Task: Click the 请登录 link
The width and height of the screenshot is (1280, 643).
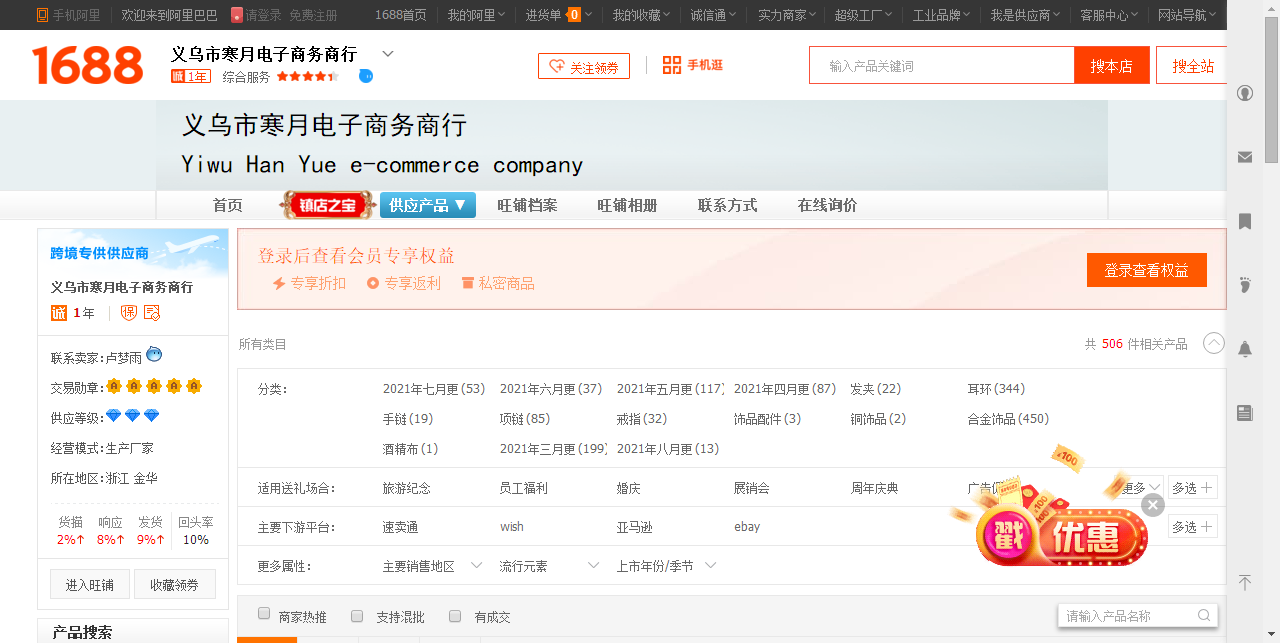Action: 263,15
